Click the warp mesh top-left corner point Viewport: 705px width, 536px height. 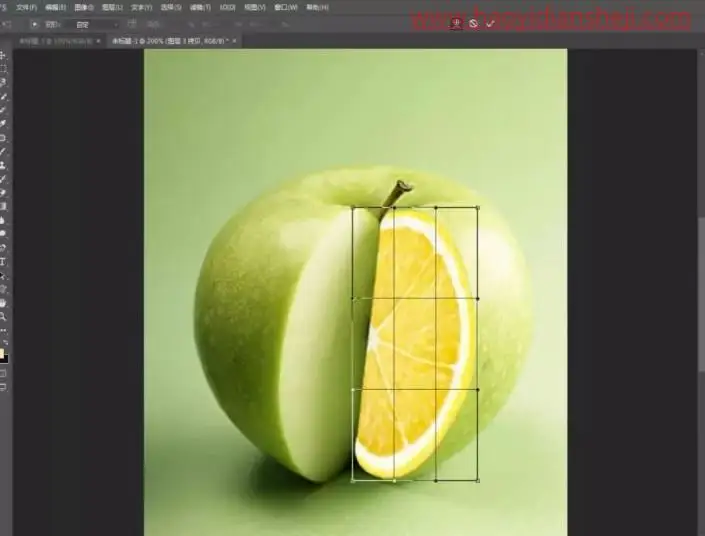tap(353, 208)
